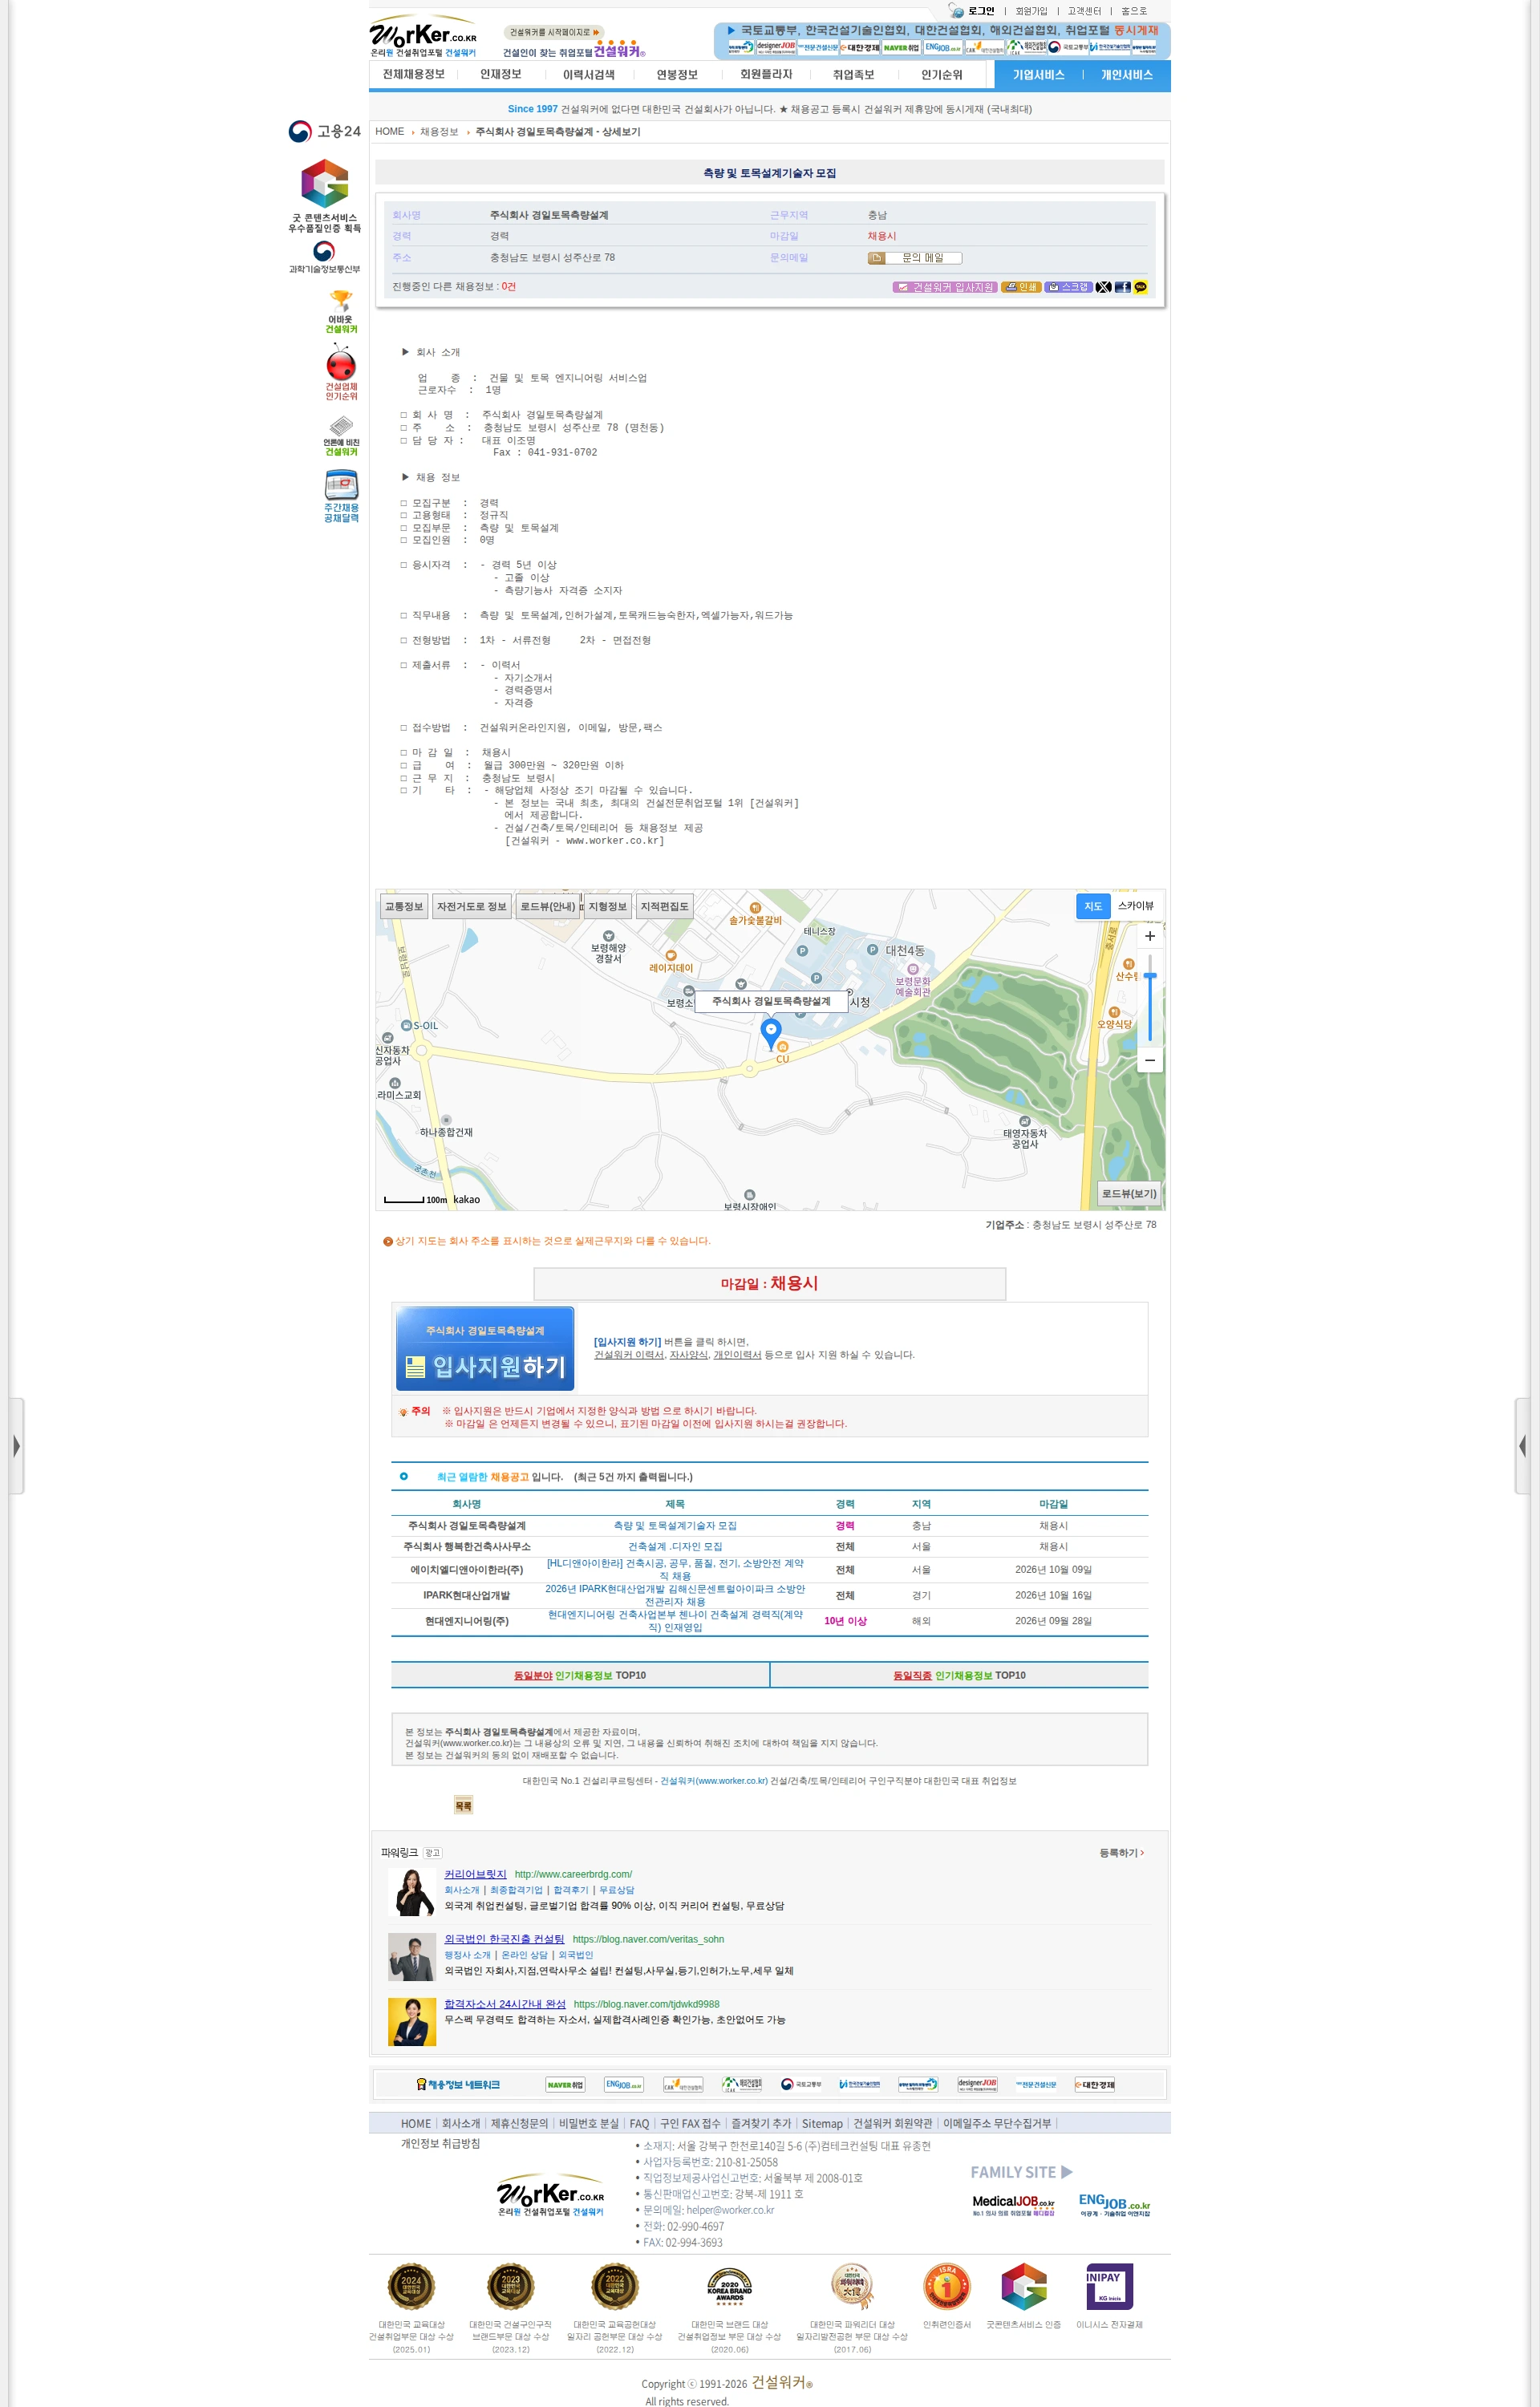Toggle 로드뷰(안내) map overlay
1540x2407 pixels.
(x=547, y=906)
